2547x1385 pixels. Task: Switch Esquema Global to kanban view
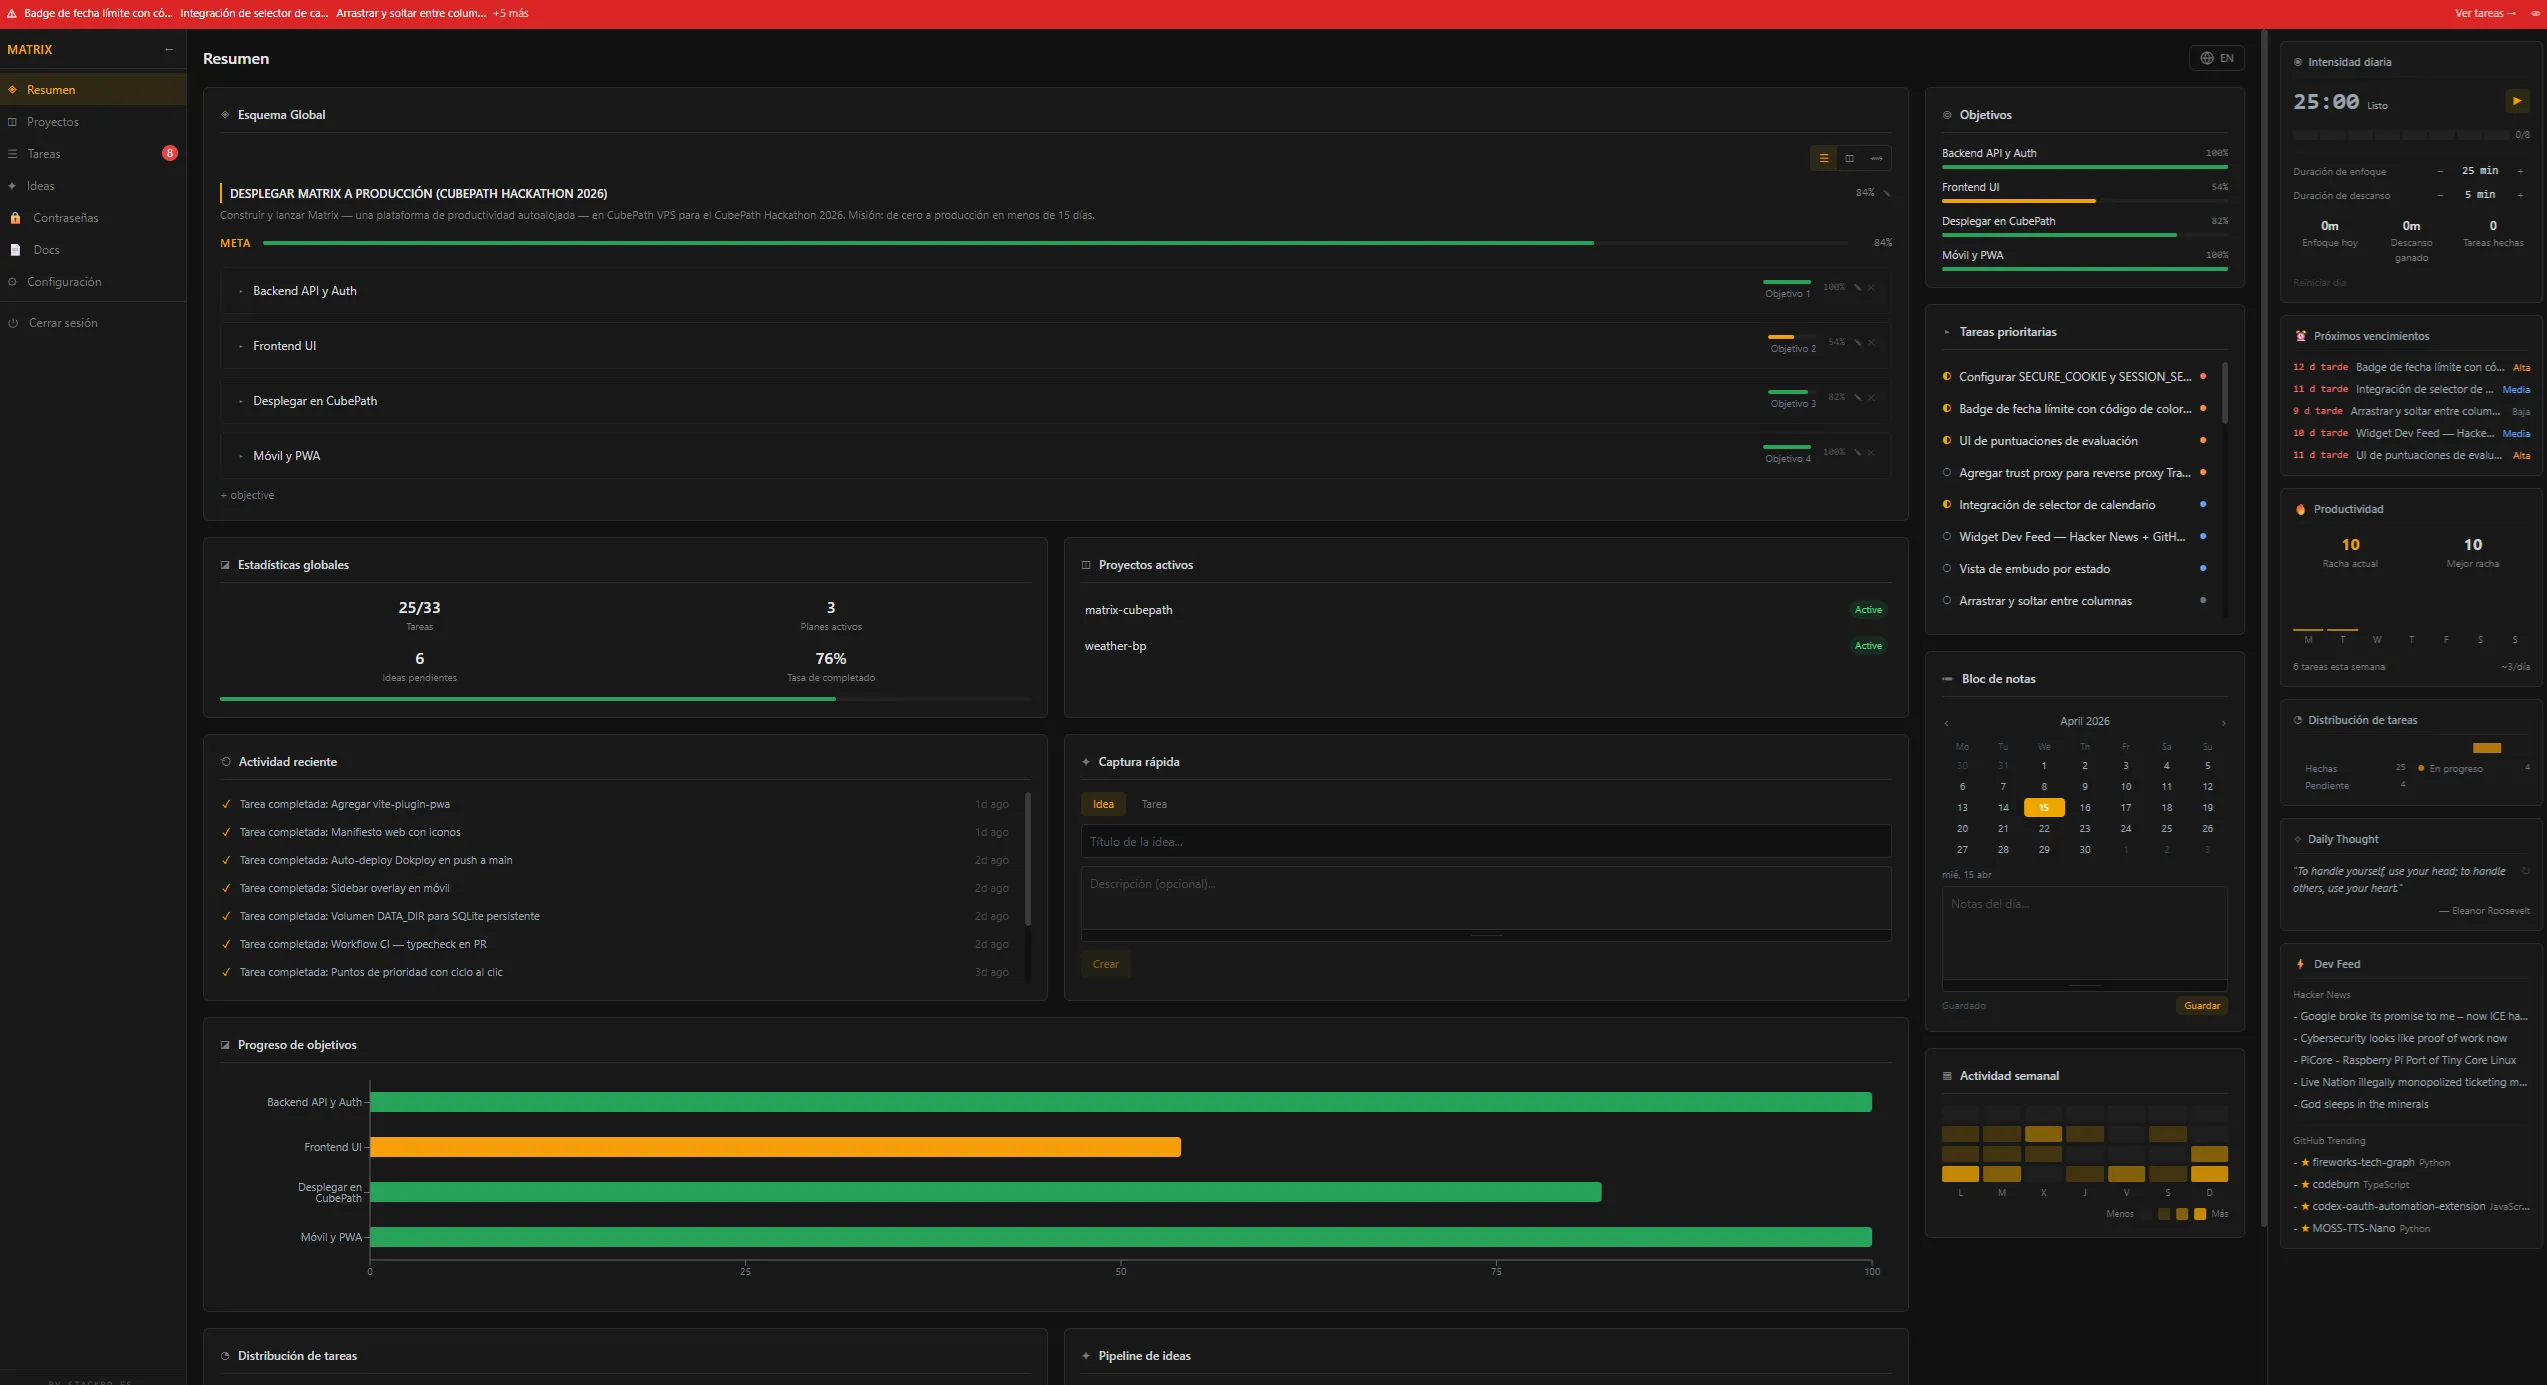click(x=1850, y=158)
